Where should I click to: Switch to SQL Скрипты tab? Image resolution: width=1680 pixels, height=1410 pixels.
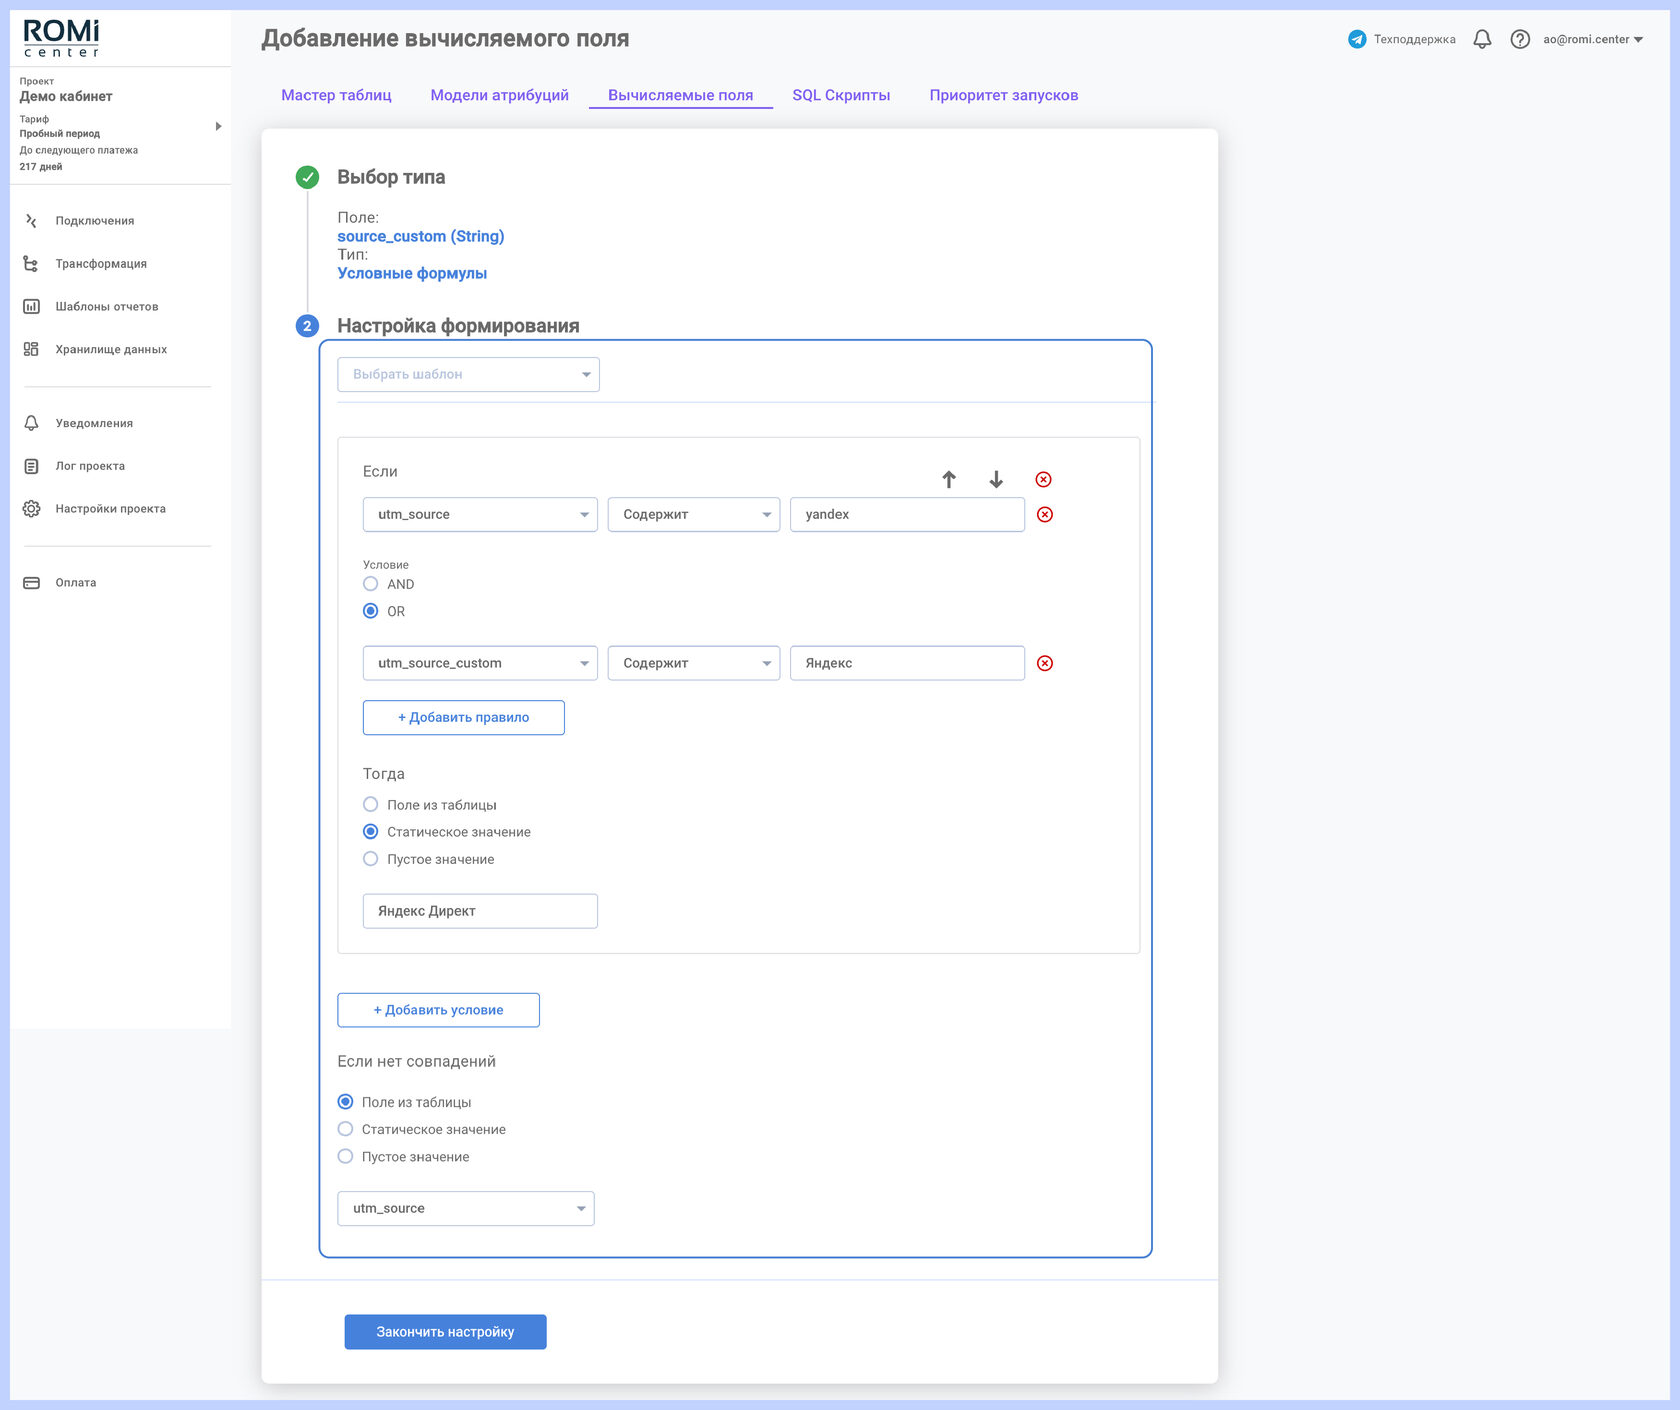(x=841, y=96)
